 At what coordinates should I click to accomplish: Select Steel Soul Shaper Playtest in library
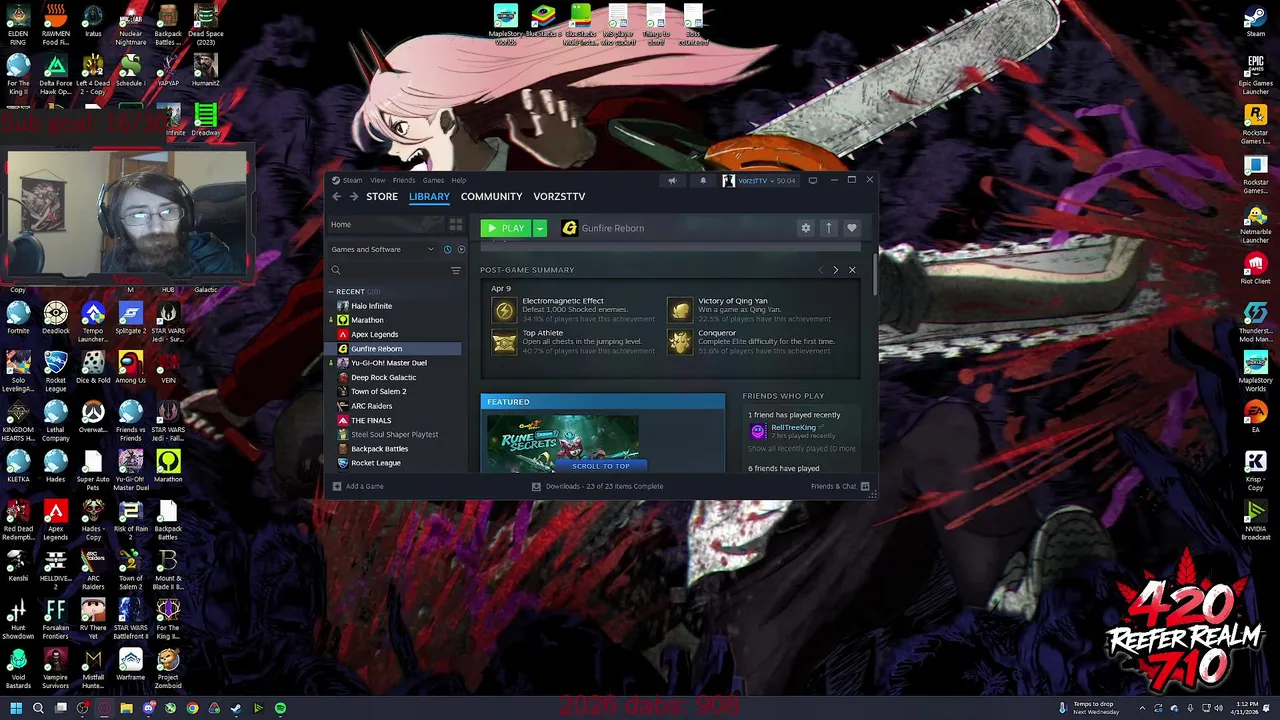coord(394,434)
